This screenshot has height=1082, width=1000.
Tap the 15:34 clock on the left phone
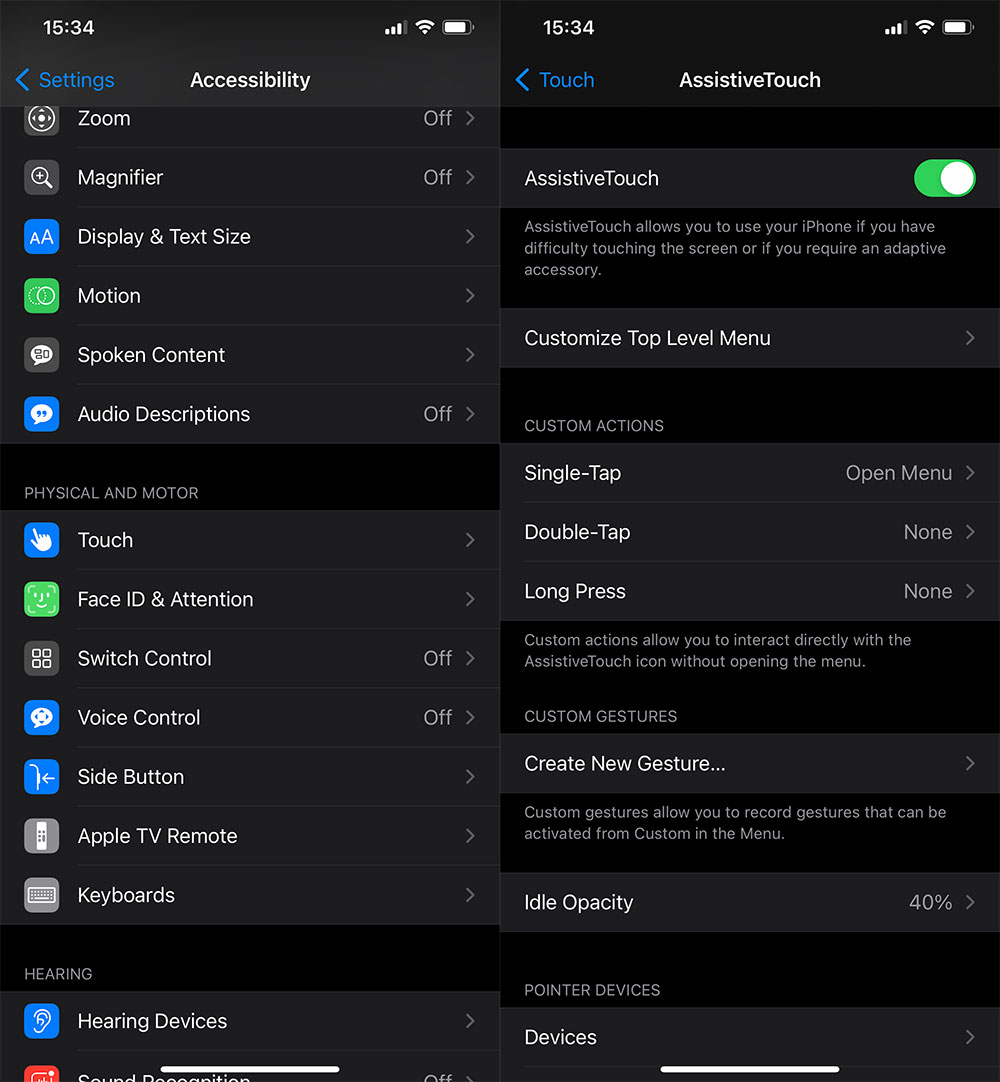[x=68, y=28]
